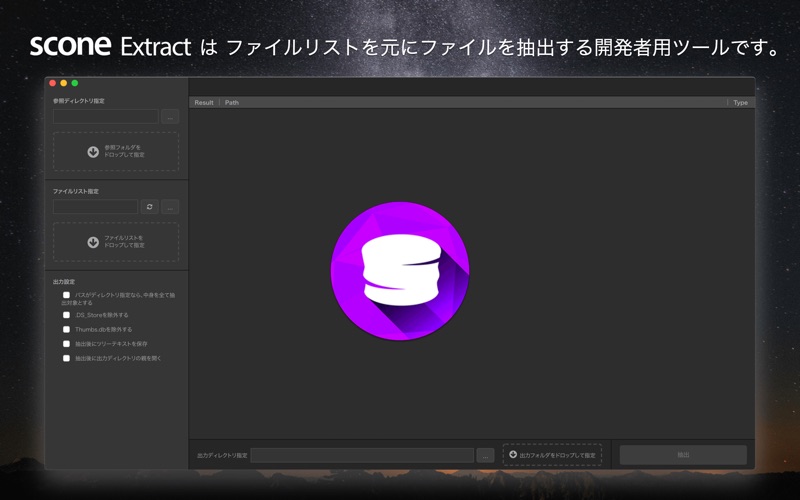Click the 参照フォルダをドロップして指定 drop area text

pyautogui.click(x=124, y=151)
